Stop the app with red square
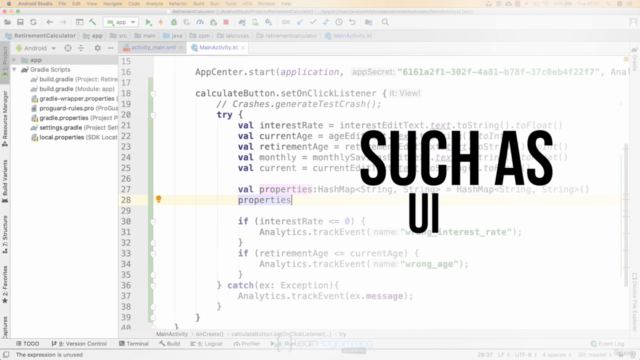Viewport: 640px width, 360px height. click(x=226, y=22)
